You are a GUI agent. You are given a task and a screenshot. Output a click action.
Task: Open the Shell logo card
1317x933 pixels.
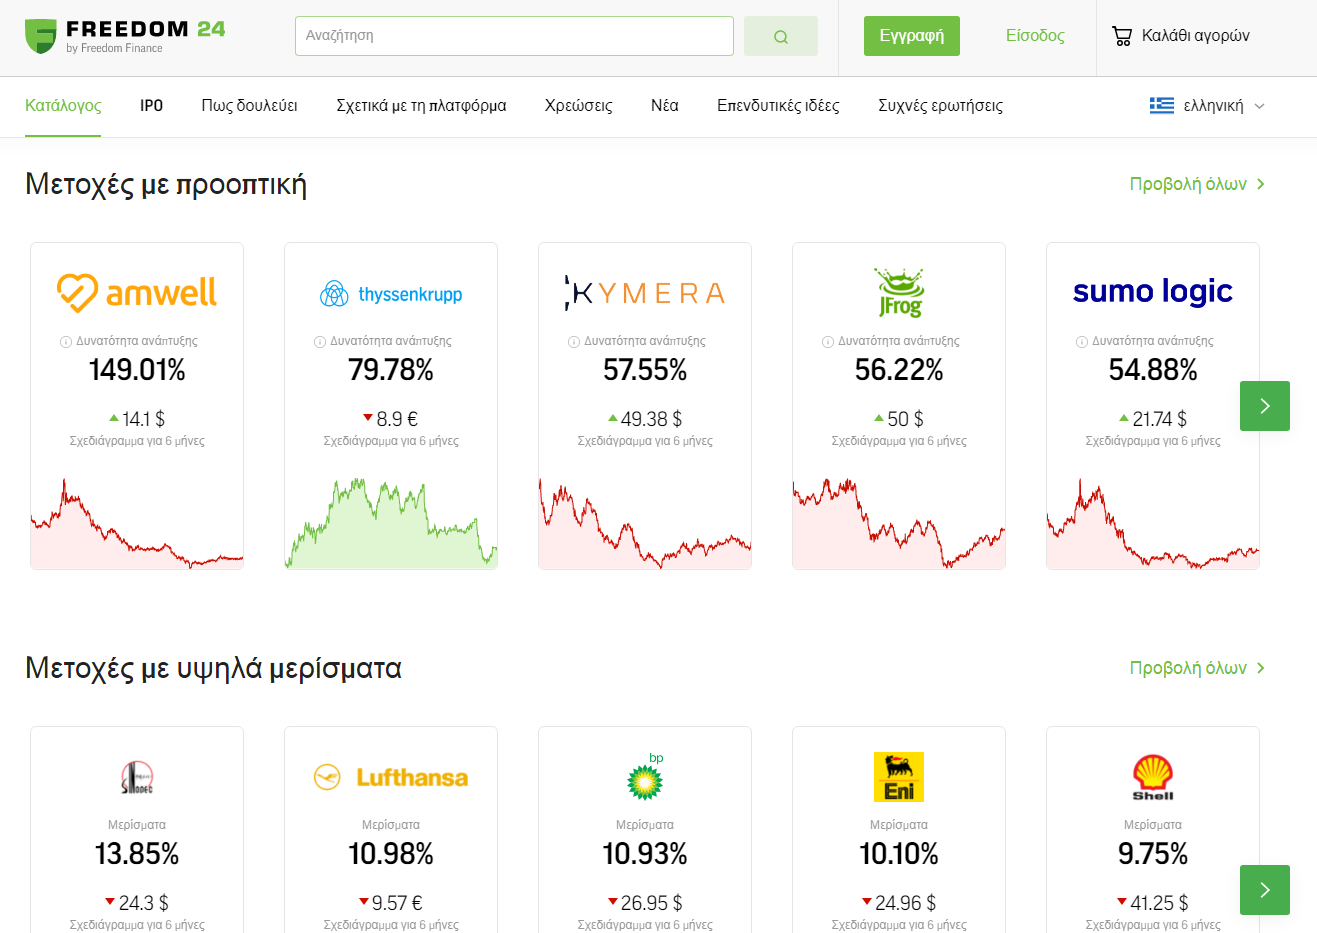pyautogui.click(x=1153, y=777)
